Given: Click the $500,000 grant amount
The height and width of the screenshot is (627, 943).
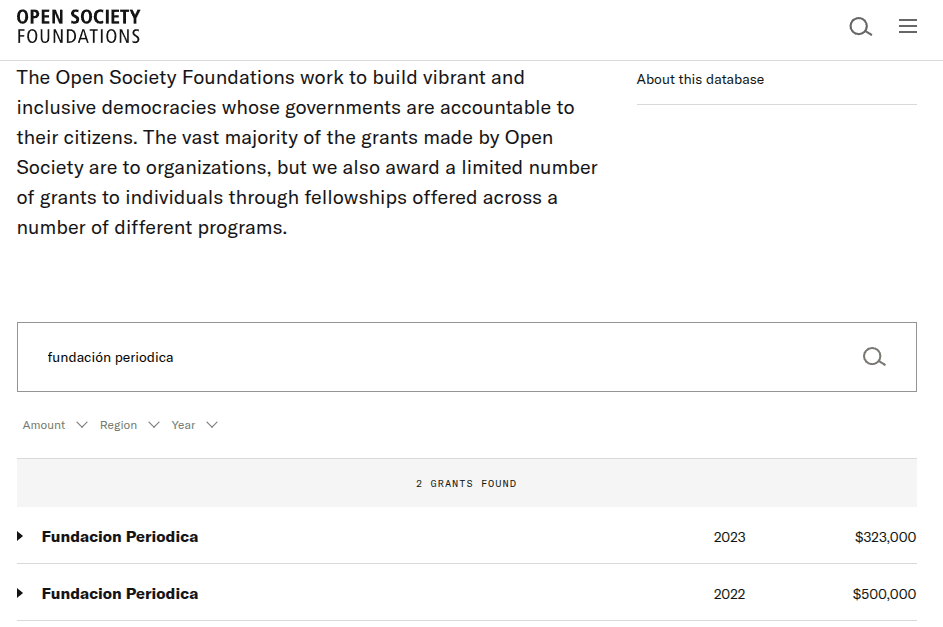Looking at the screenshot, I should pyautogui.click(x=884, y=594).
